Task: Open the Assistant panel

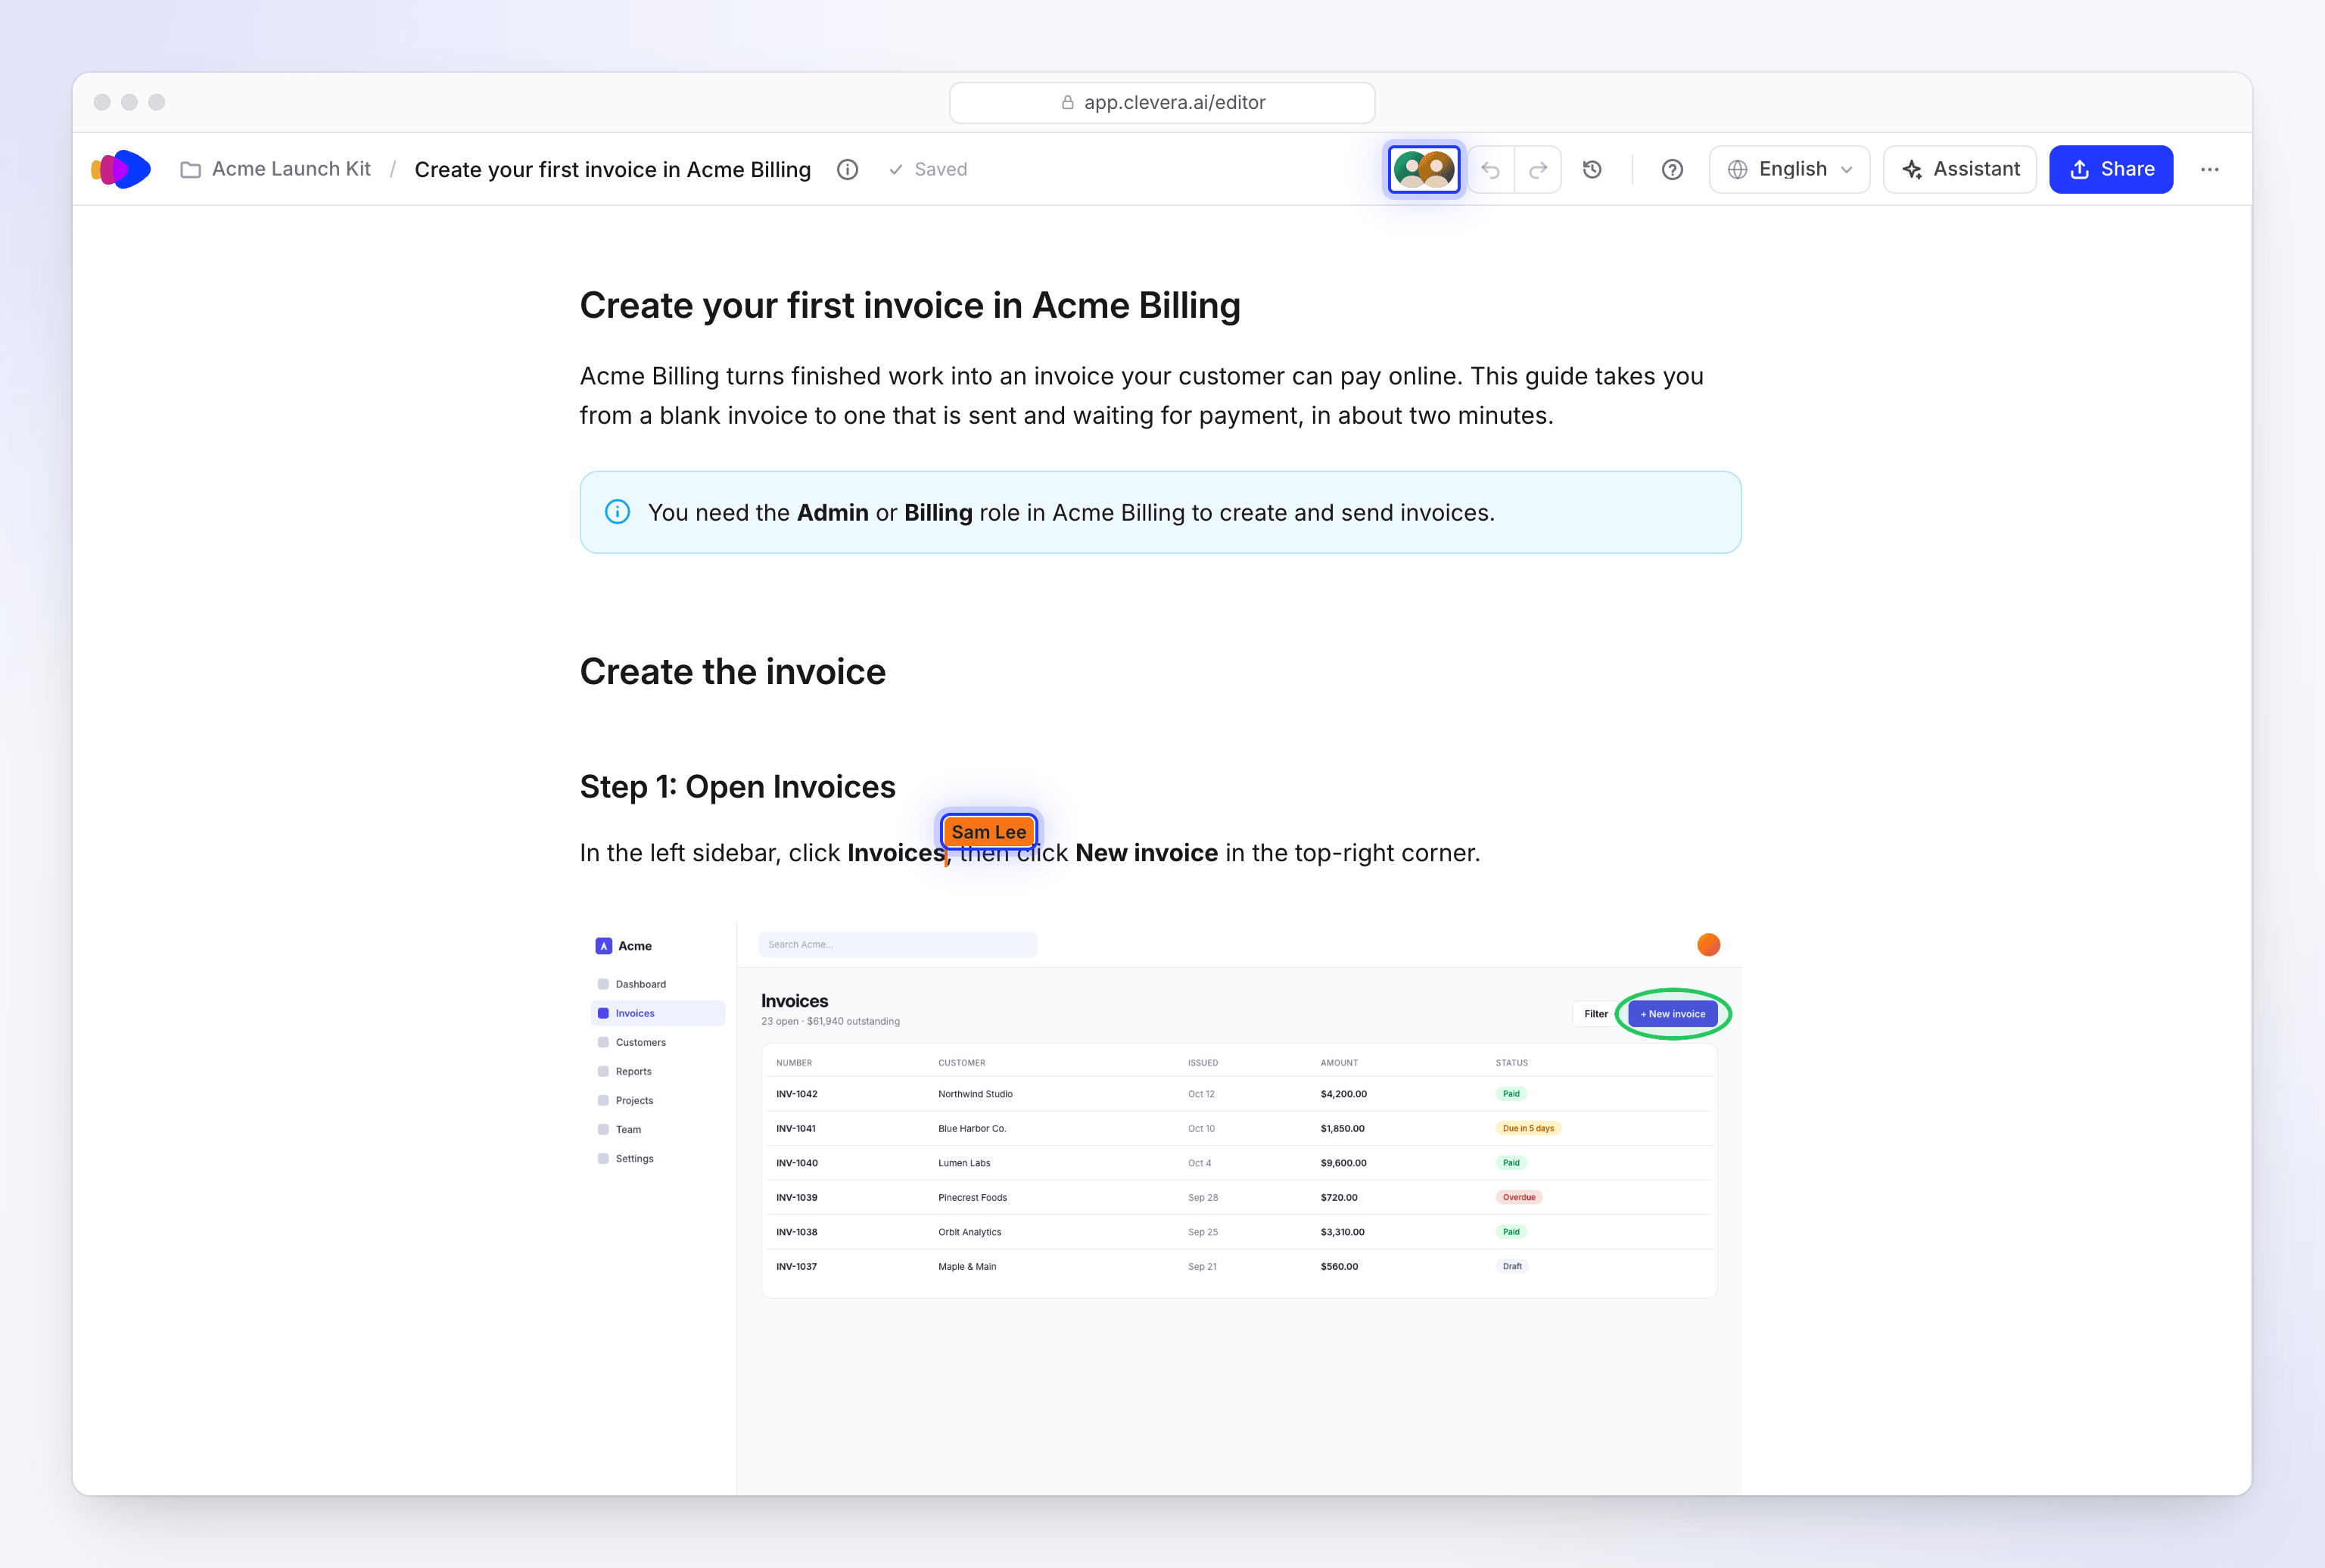Action: click(x=1960, y=169)
